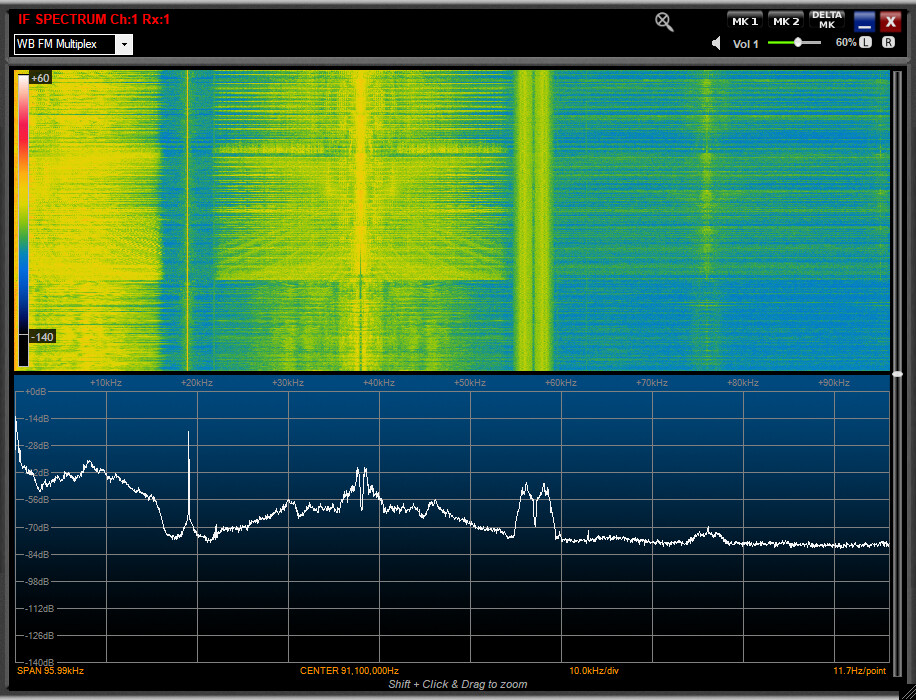Screen dimensions: 916x700
Task: Click the RDS subcarrier peak near 57 kHz
Action: pos(535,505)
